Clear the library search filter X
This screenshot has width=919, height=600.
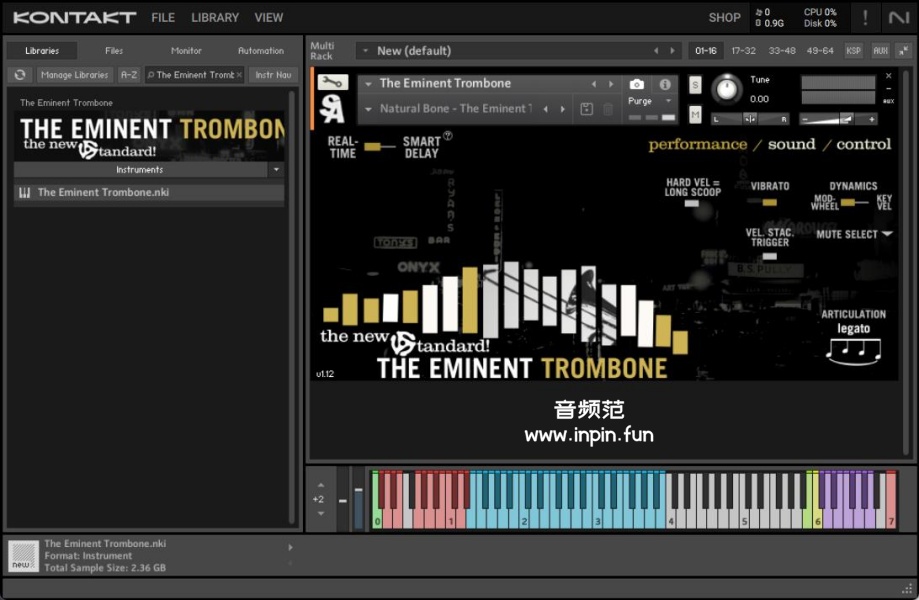click(x=239, y=75)
